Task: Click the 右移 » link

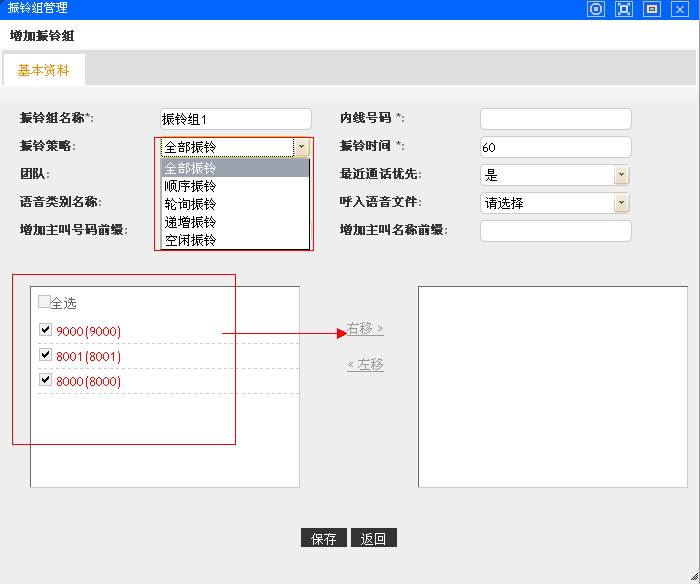Action: tap(365, 328)
